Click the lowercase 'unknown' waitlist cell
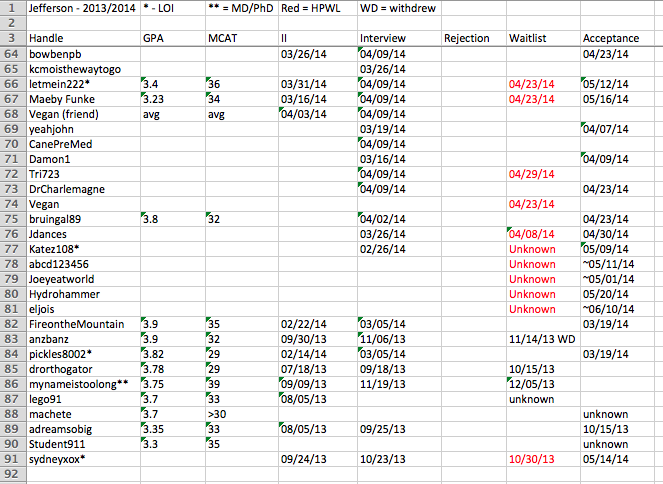663x484 pixels. (543, 399)
